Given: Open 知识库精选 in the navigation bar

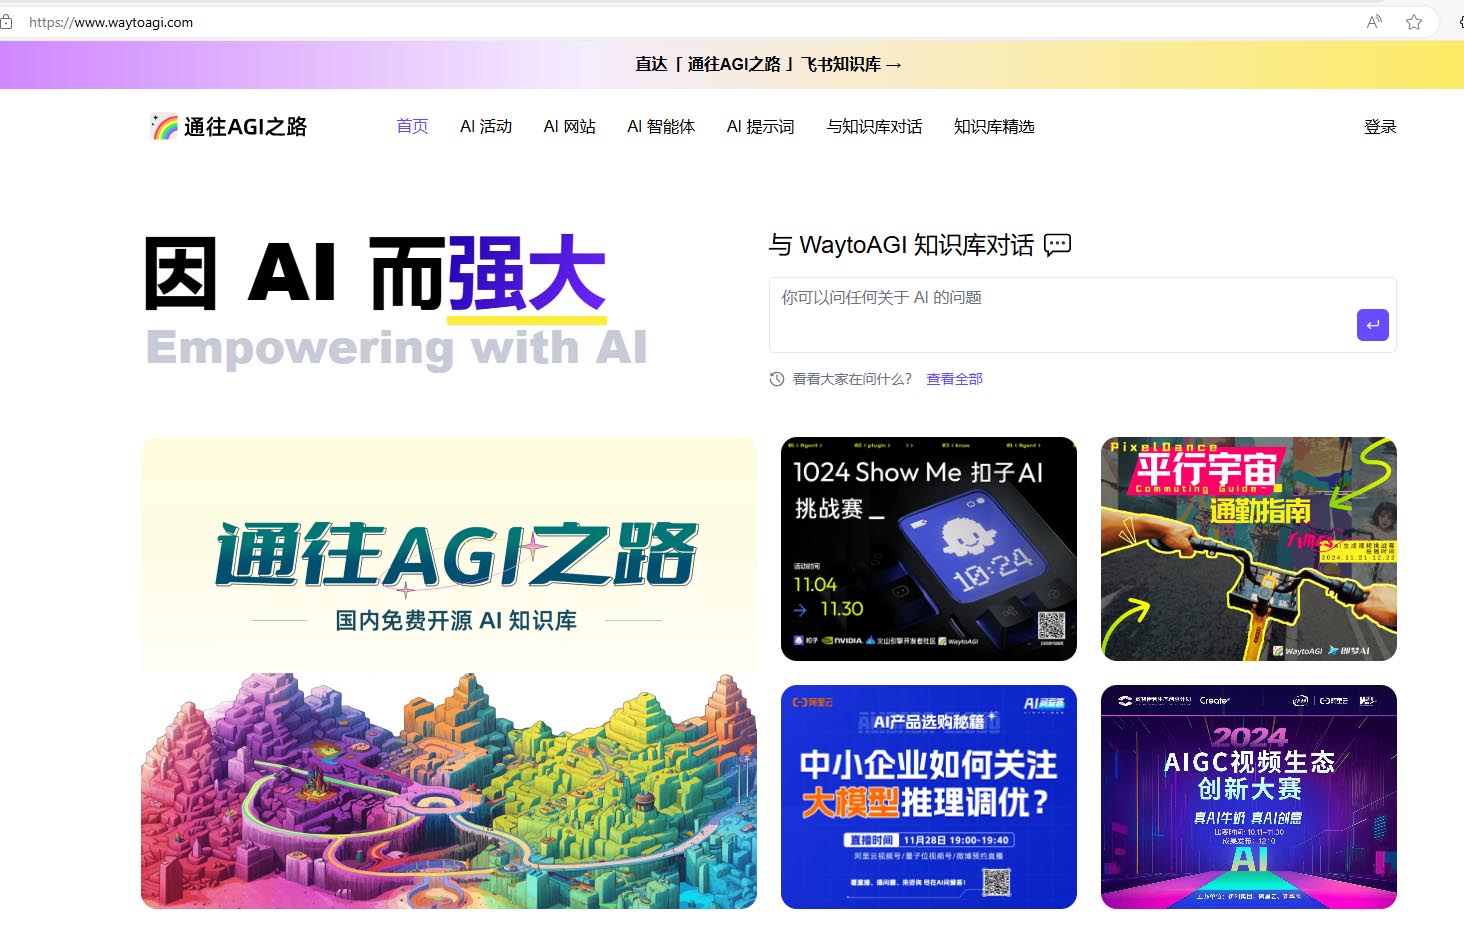Looking at the screenshot, I should tap(994, 126).
